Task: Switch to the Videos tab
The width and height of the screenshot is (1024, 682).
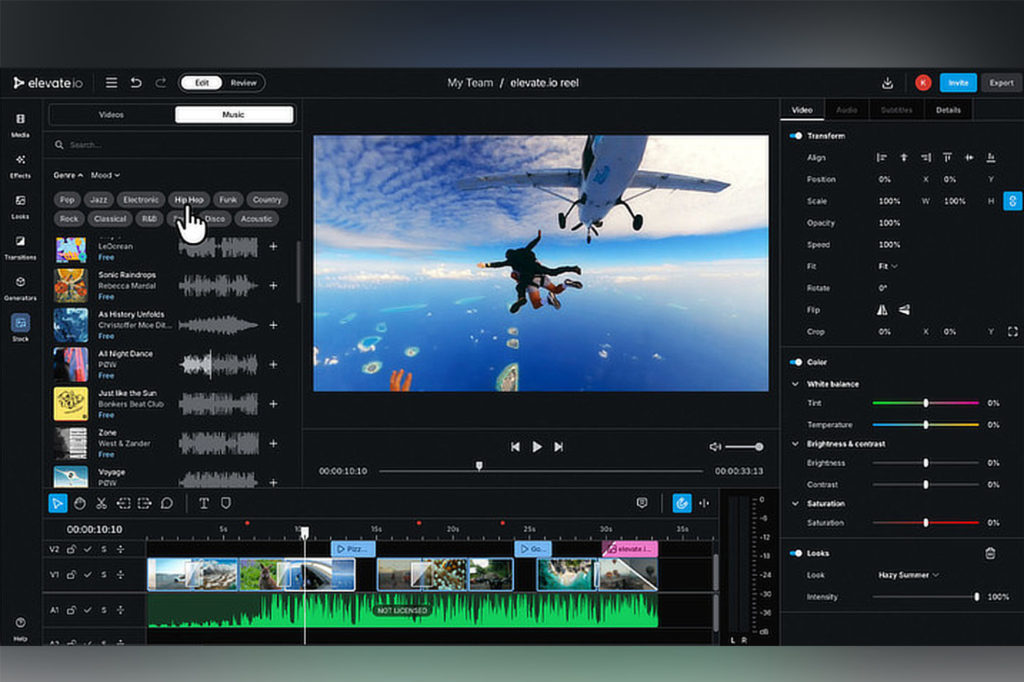Action: pos(111,115)
